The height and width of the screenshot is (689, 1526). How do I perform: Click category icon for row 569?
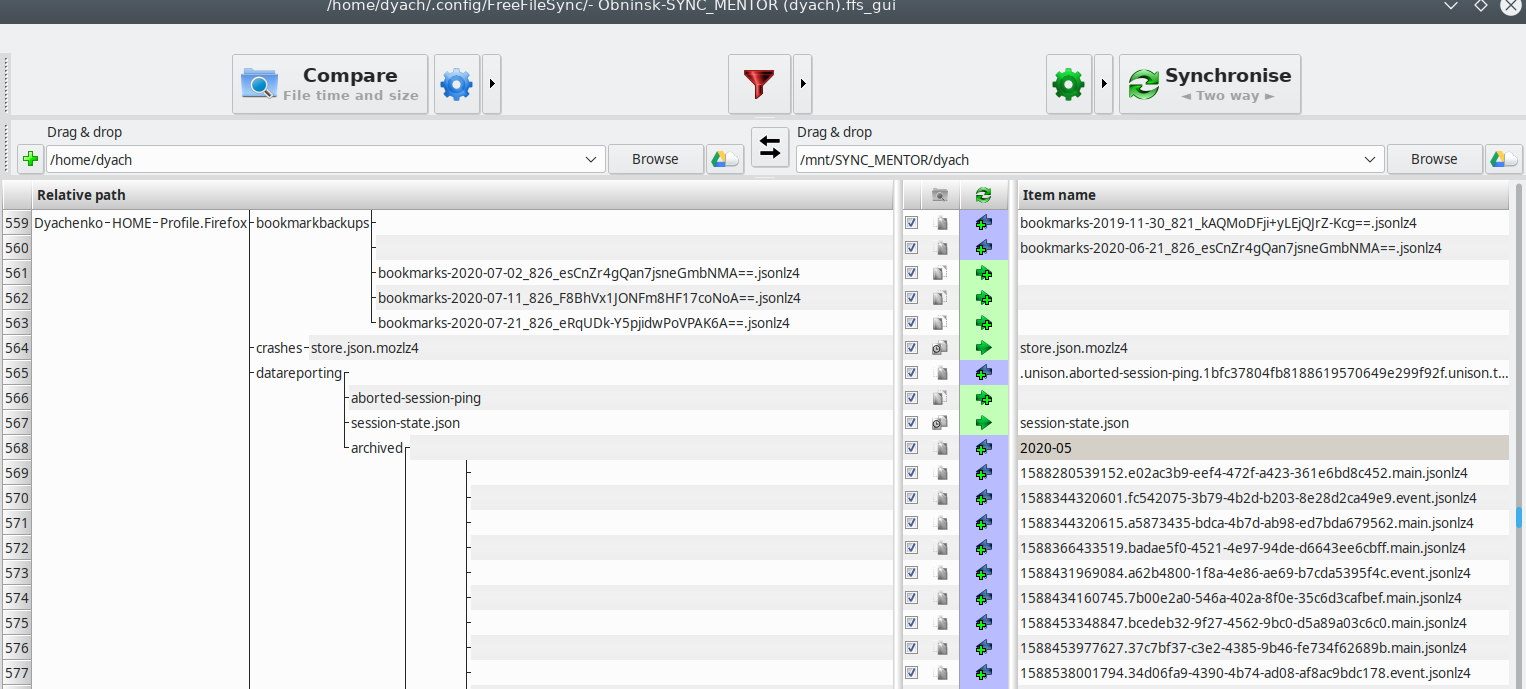[940, 473]
